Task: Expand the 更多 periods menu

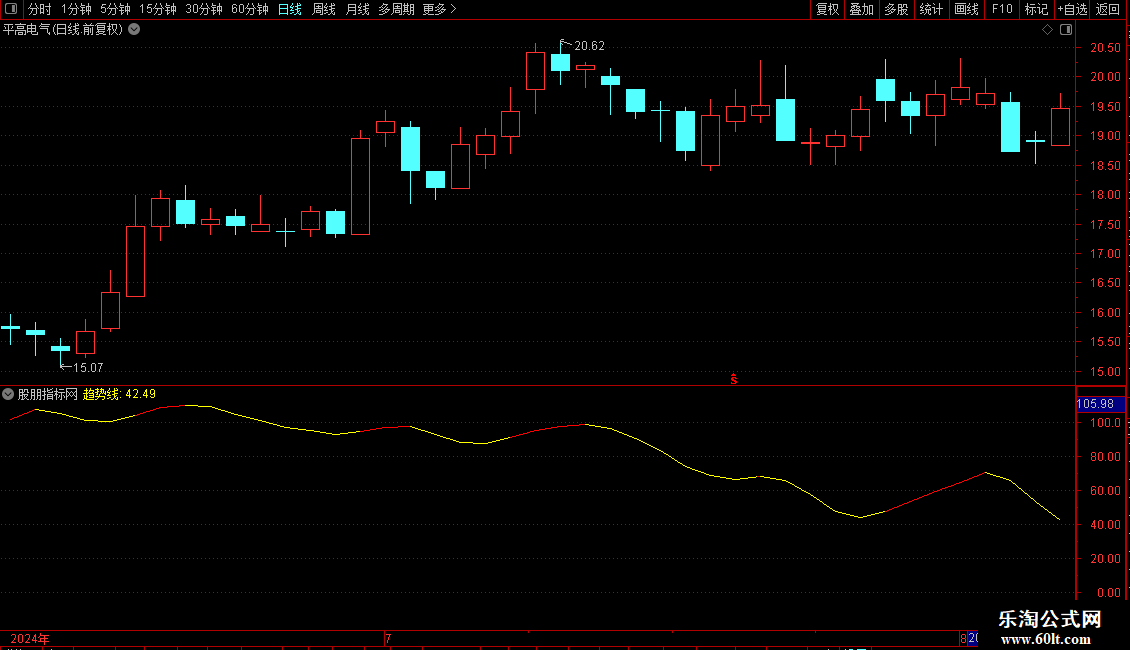Action: point(439,9)
